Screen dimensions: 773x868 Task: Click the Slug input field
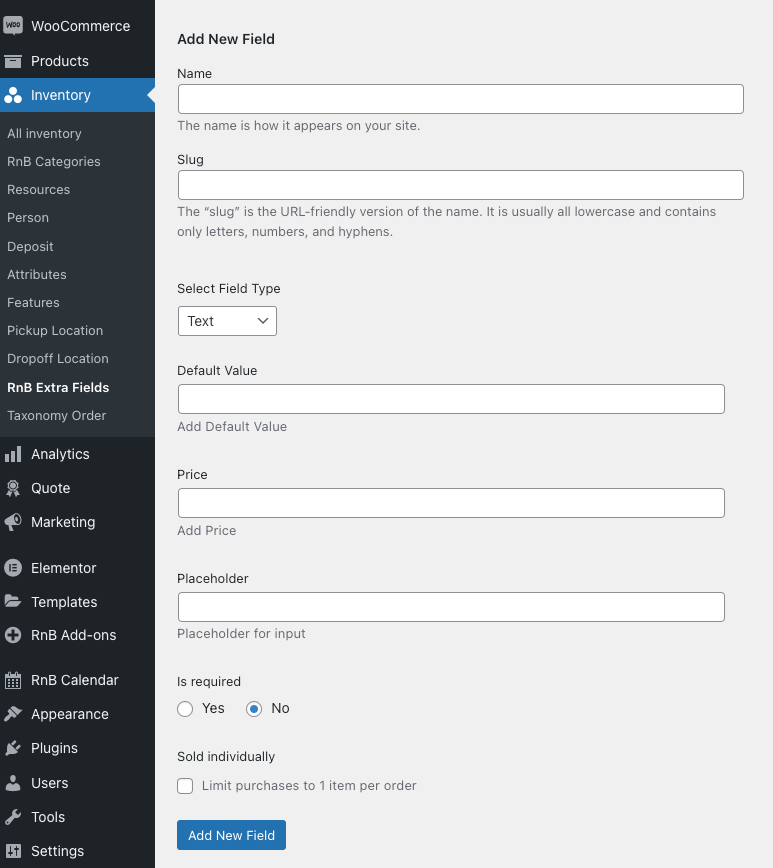tap(460, 185)
